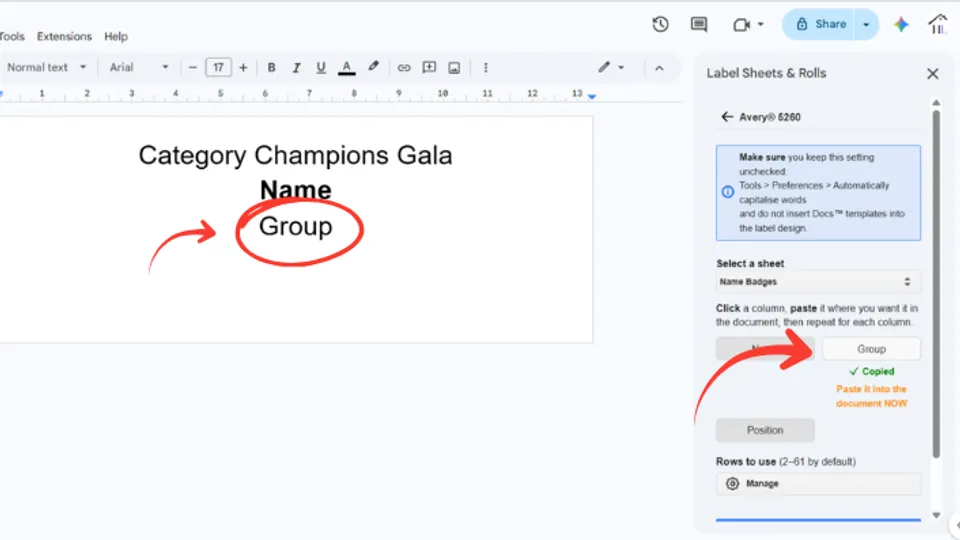
Task: Insert an image from toolbar icon
Action: 454,67
